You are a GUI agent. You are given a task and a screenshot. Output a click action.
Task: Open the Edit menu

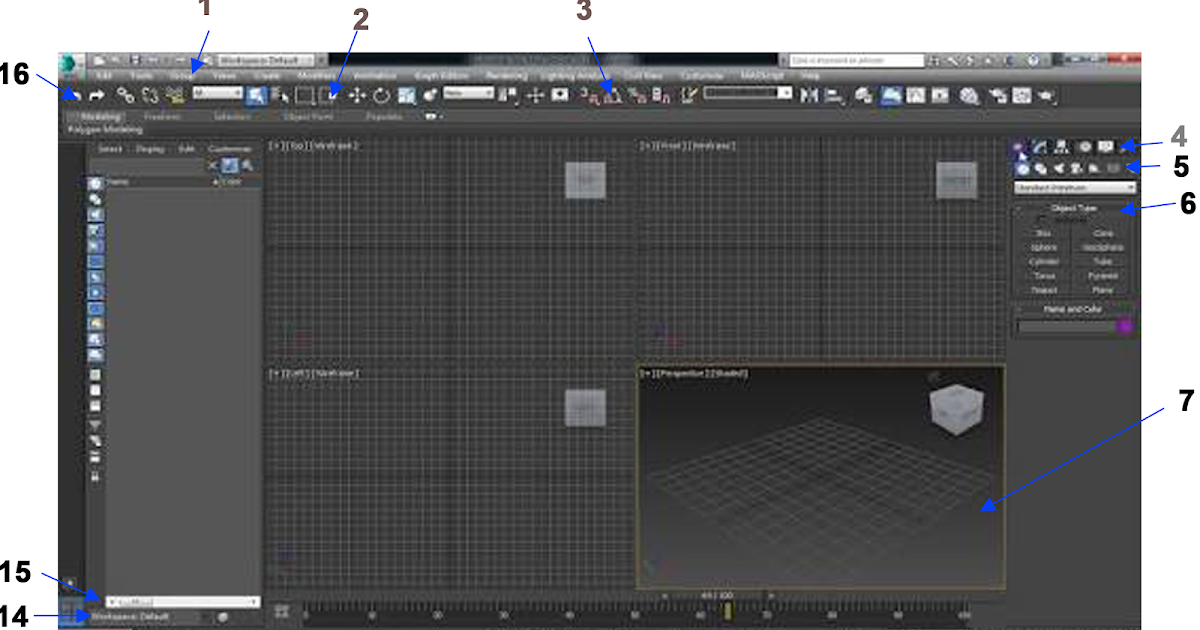pyautogui.click(x=103, y=76)
